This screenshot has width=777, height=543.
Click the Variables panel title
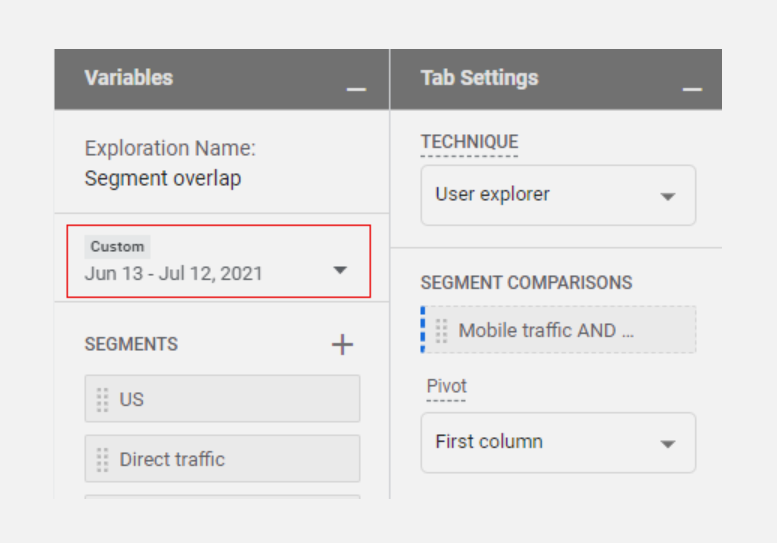[129, 78]
